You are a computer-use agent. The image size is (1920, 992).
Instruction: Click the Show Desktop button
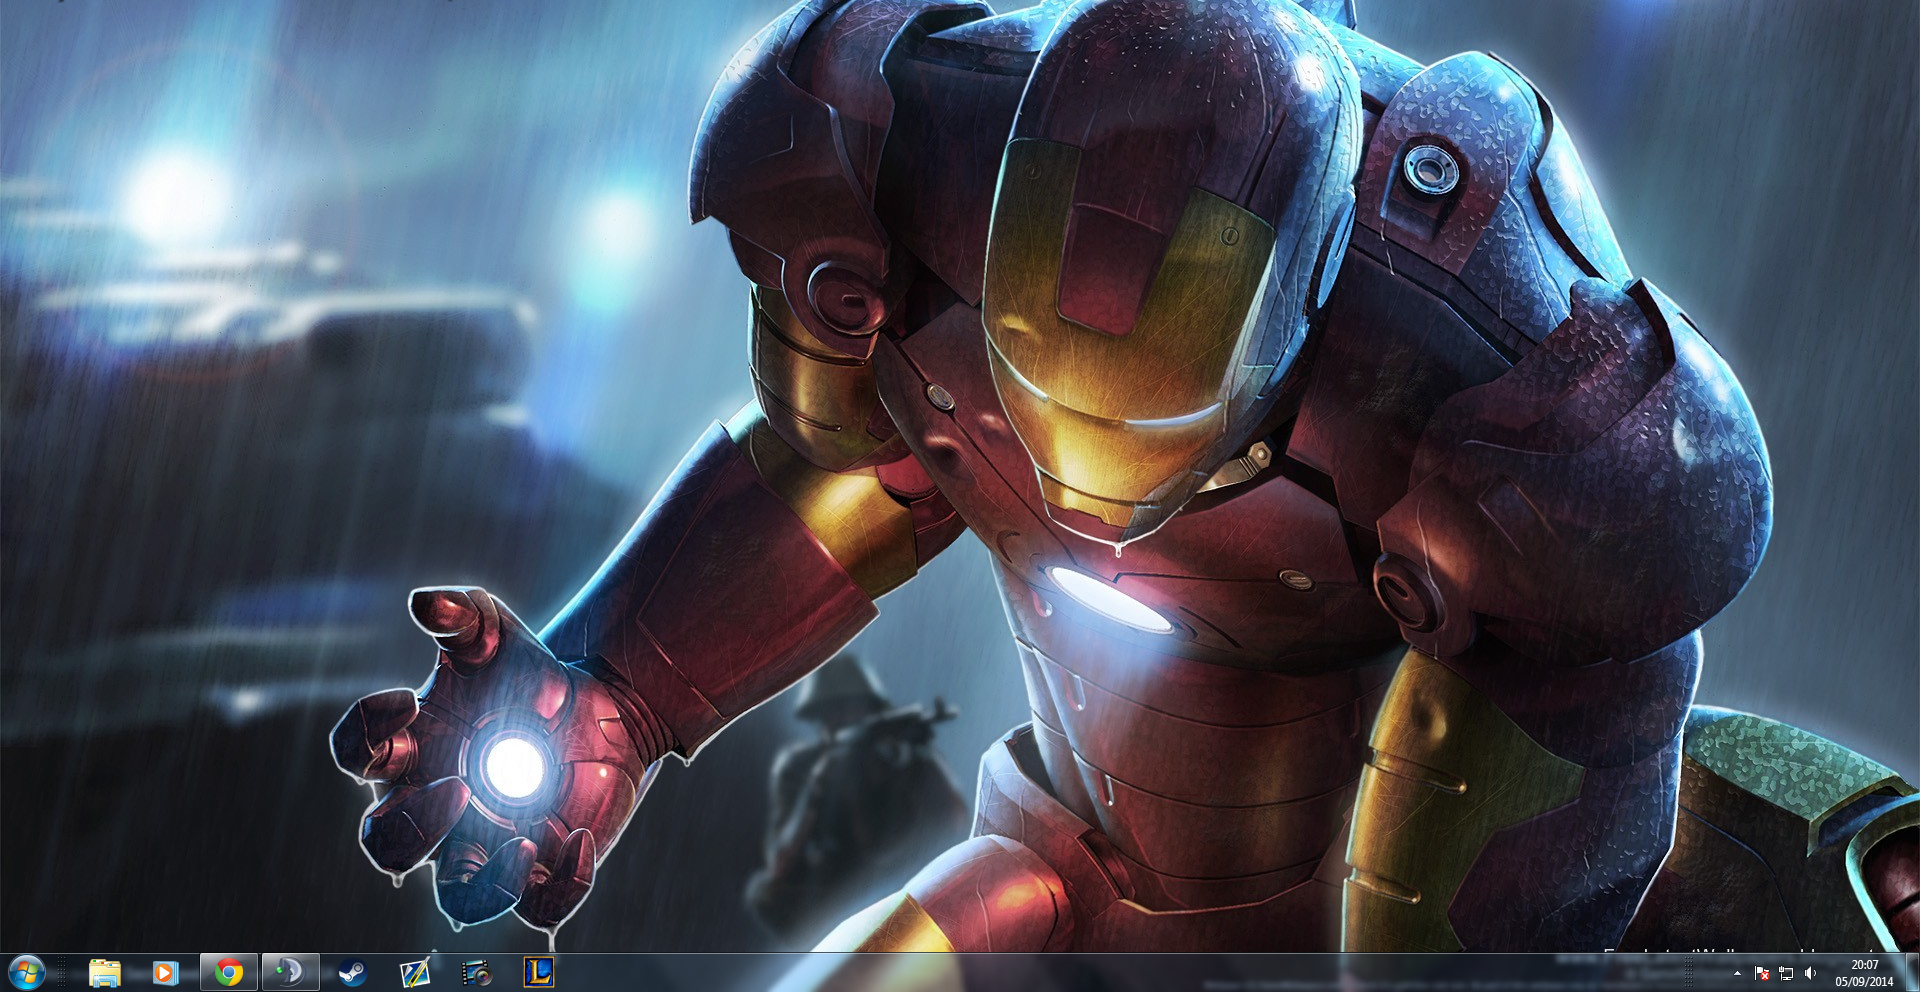click(x=1911, y=972)
